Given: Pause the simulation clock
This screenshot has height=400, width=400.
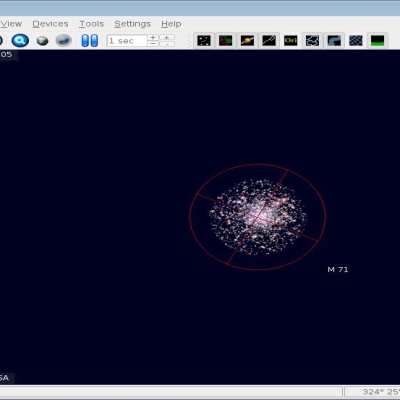Looking at the screenshot, I should pyautogui.click(x=90, y=41).
